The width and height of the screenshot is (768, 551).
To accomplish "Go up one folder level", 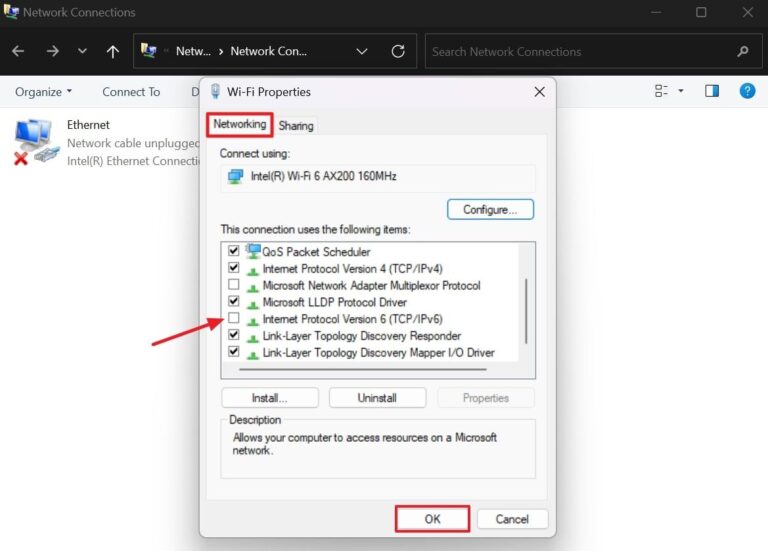I will click(x=113, y=51).
